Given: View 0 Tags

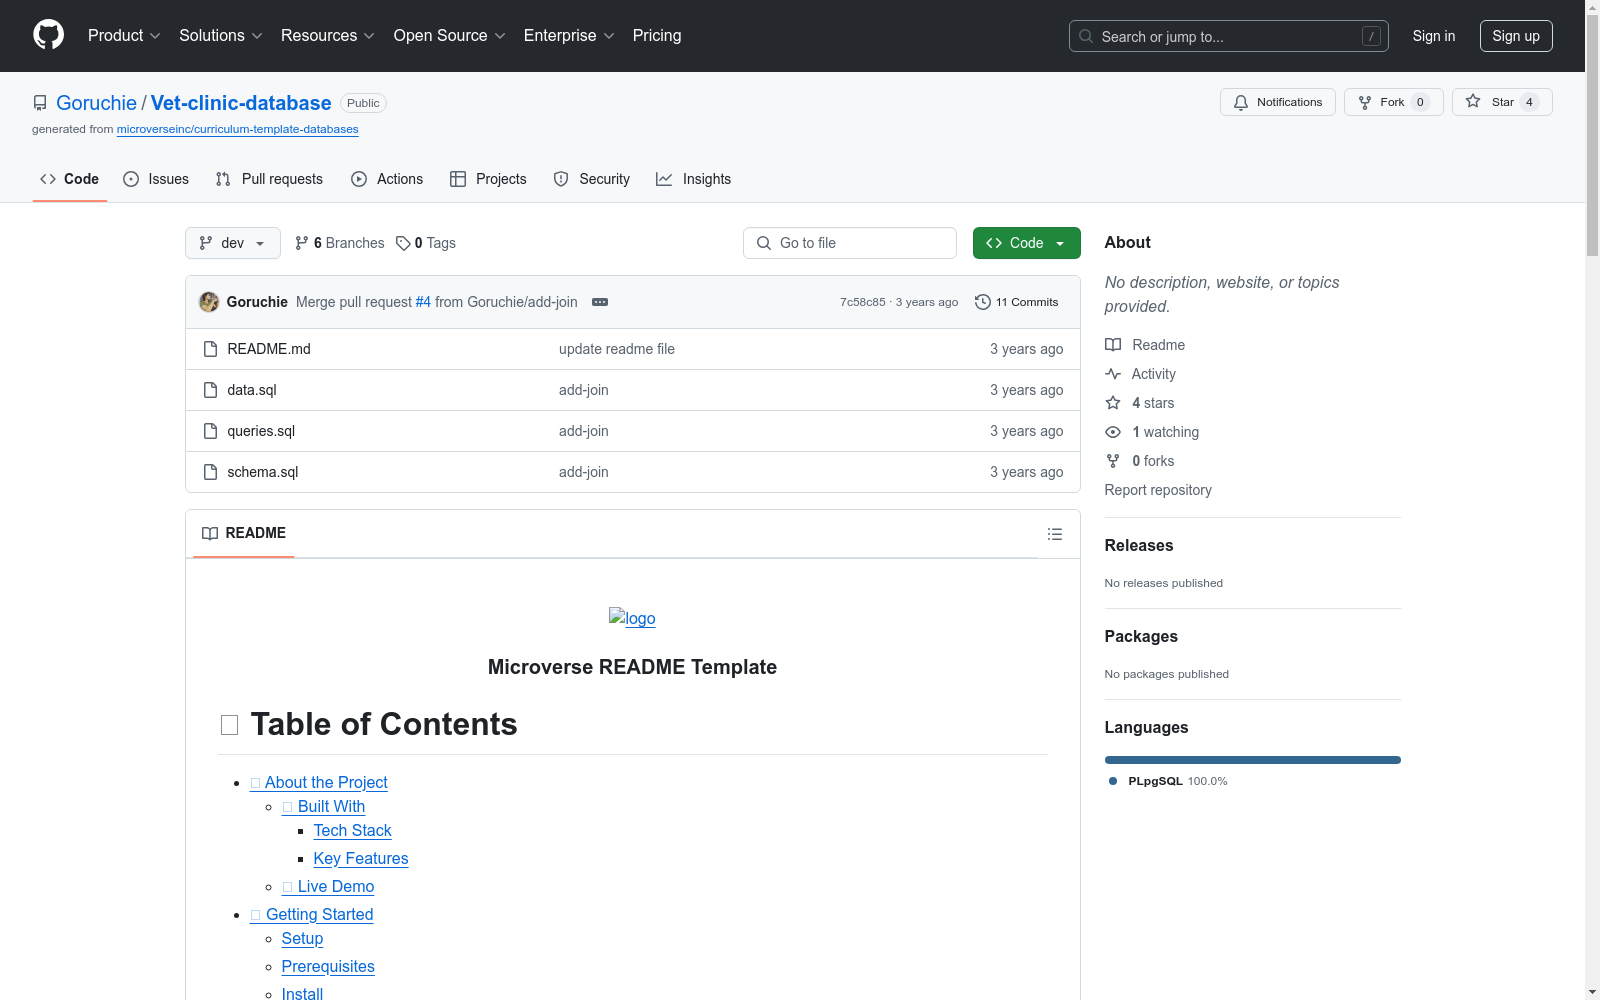Looking at the screenshot, I should tap(426, 243).
